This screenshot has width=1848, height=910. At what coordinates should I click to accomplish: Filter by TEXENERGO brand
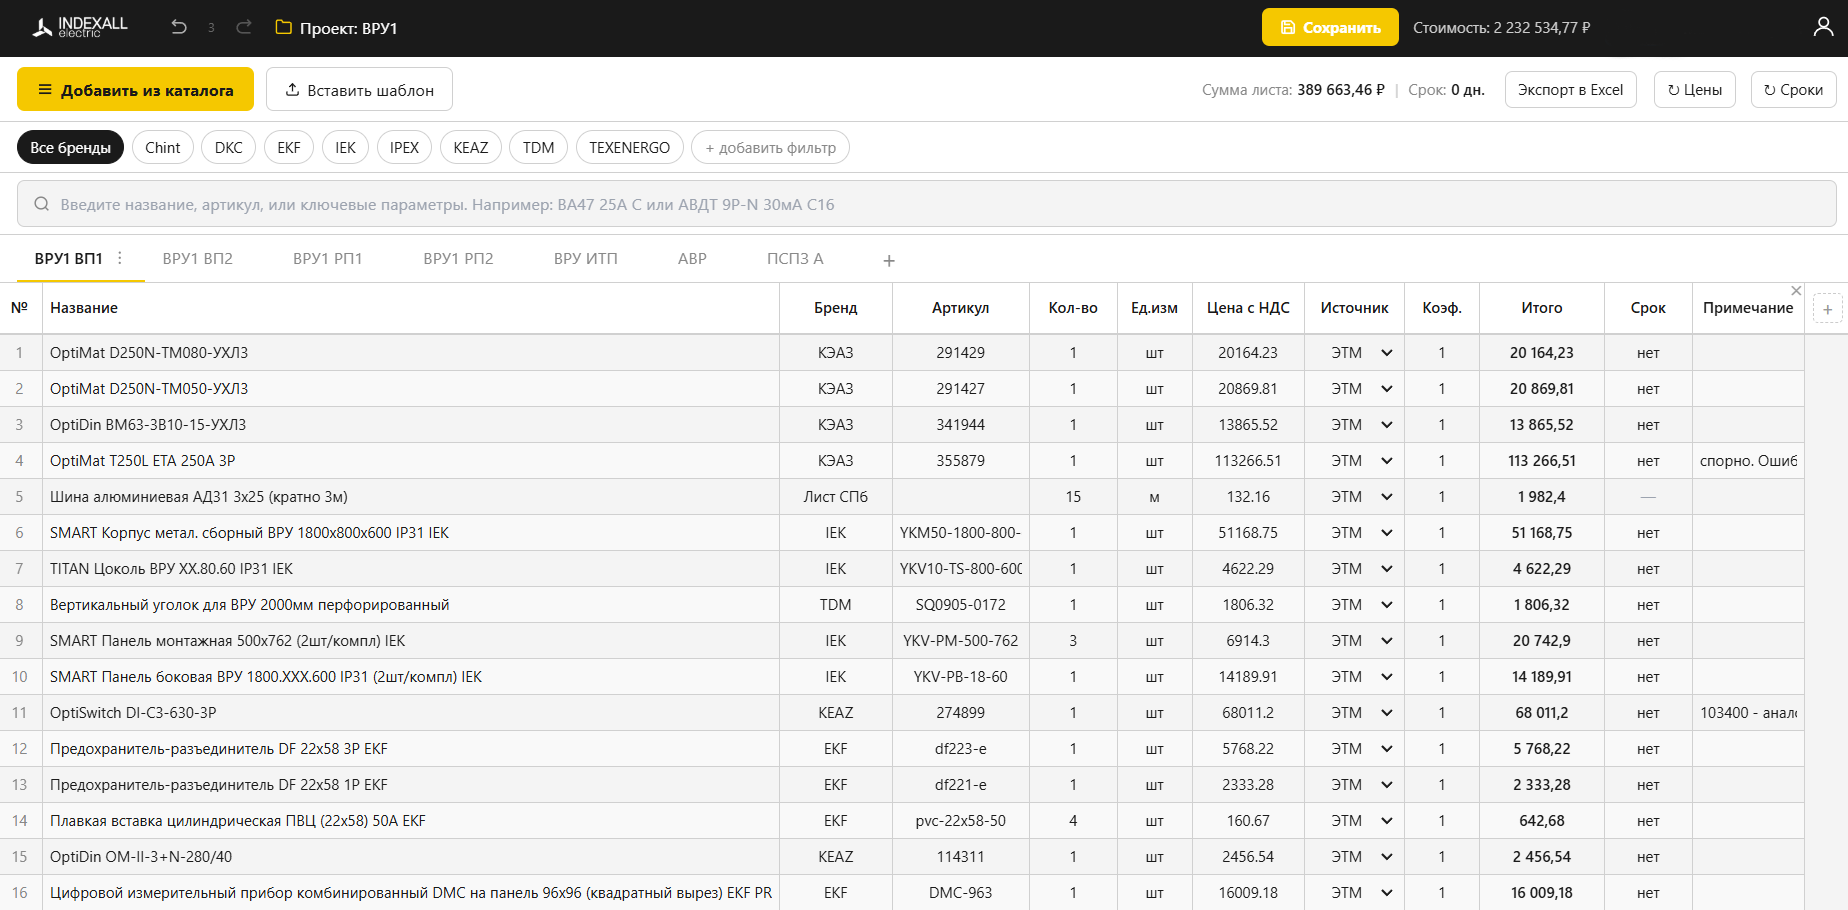629,148
